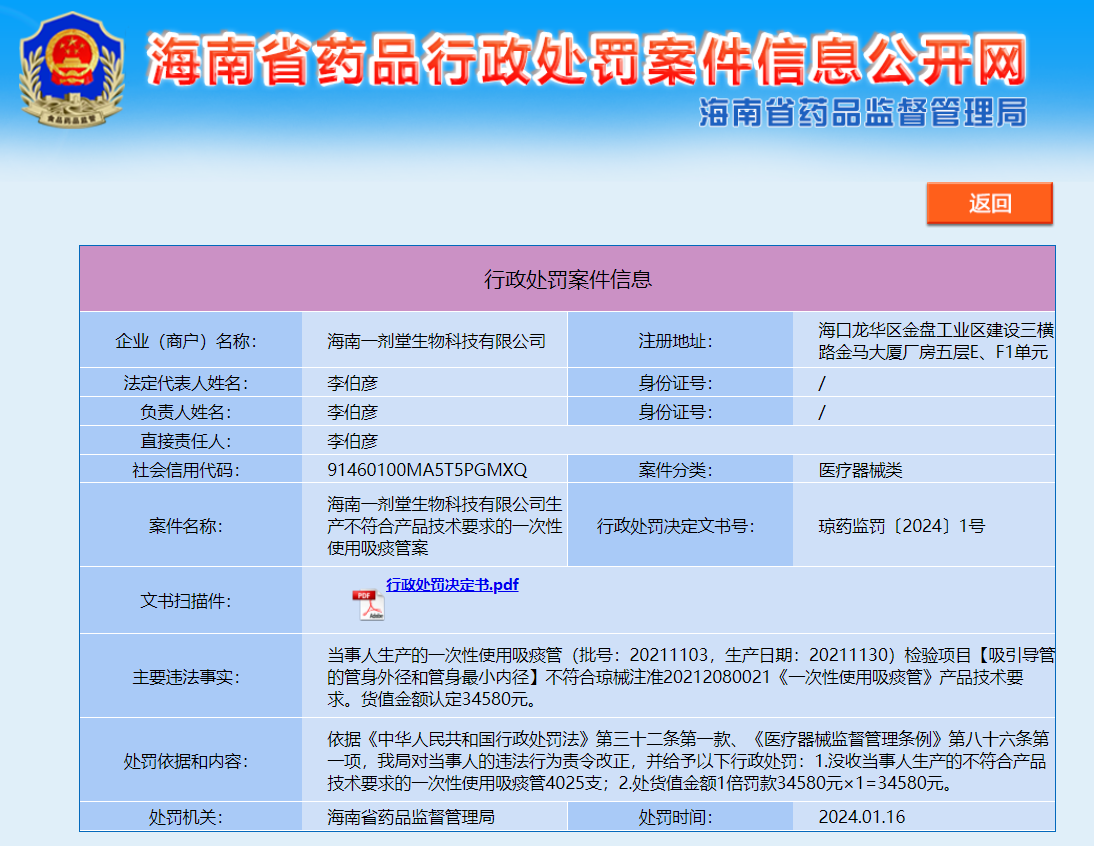Click the 处罚机关 value 海南省药品监督管理局
Viewport: 1094px width, 846px height.
411,817
